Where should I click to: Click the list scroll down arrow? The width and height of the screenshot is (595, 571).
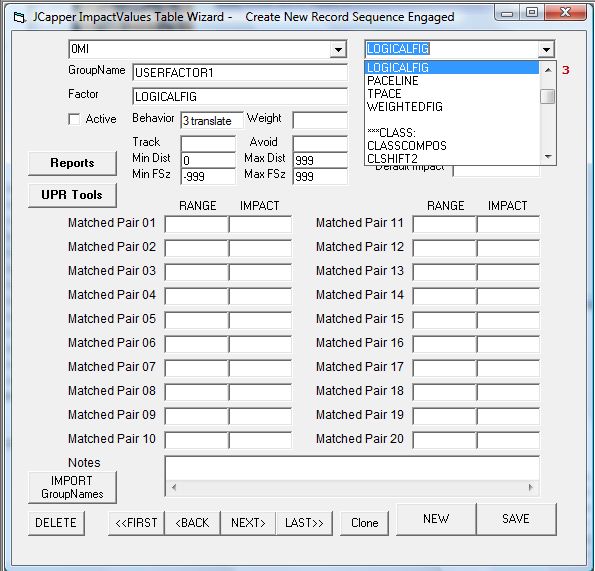pyautogui.click(x=548, y=156)
